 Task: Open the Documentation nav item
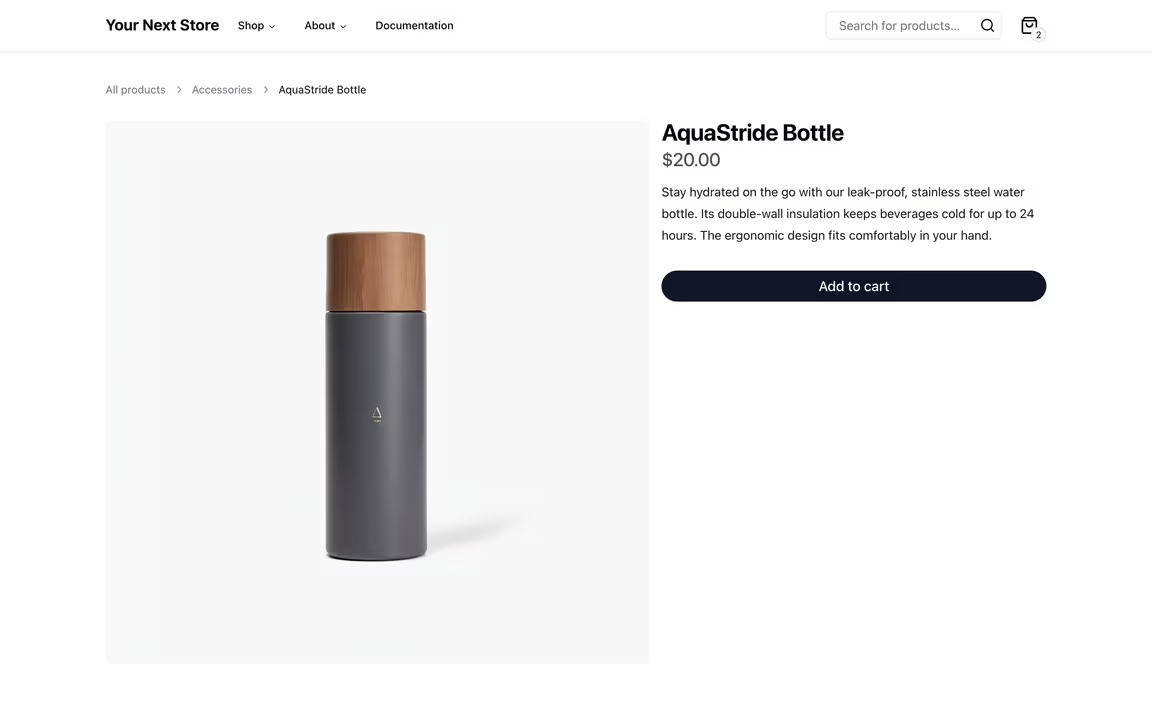(x=414, y=26)
